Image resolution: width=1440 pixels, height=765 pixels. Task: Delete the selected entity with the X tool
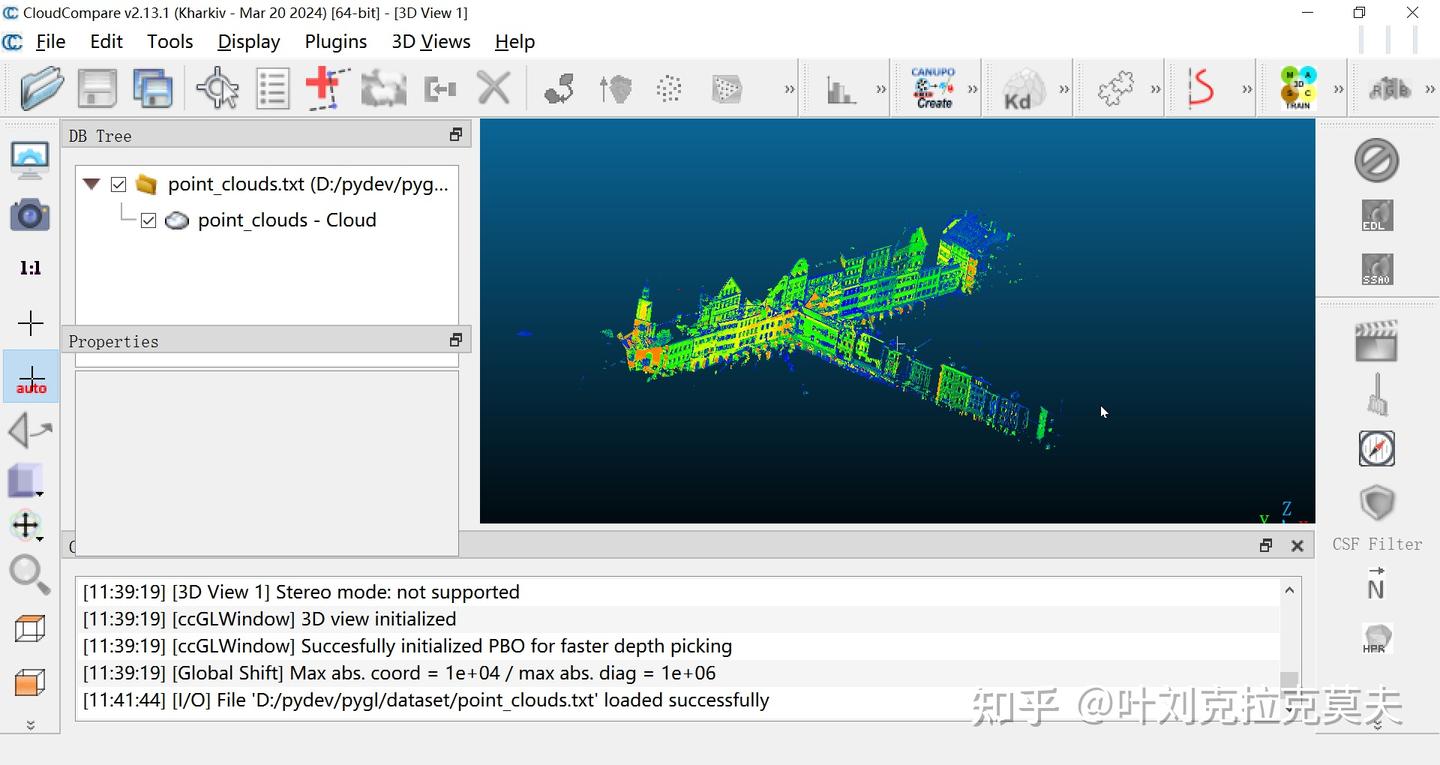tap(493, 87)
